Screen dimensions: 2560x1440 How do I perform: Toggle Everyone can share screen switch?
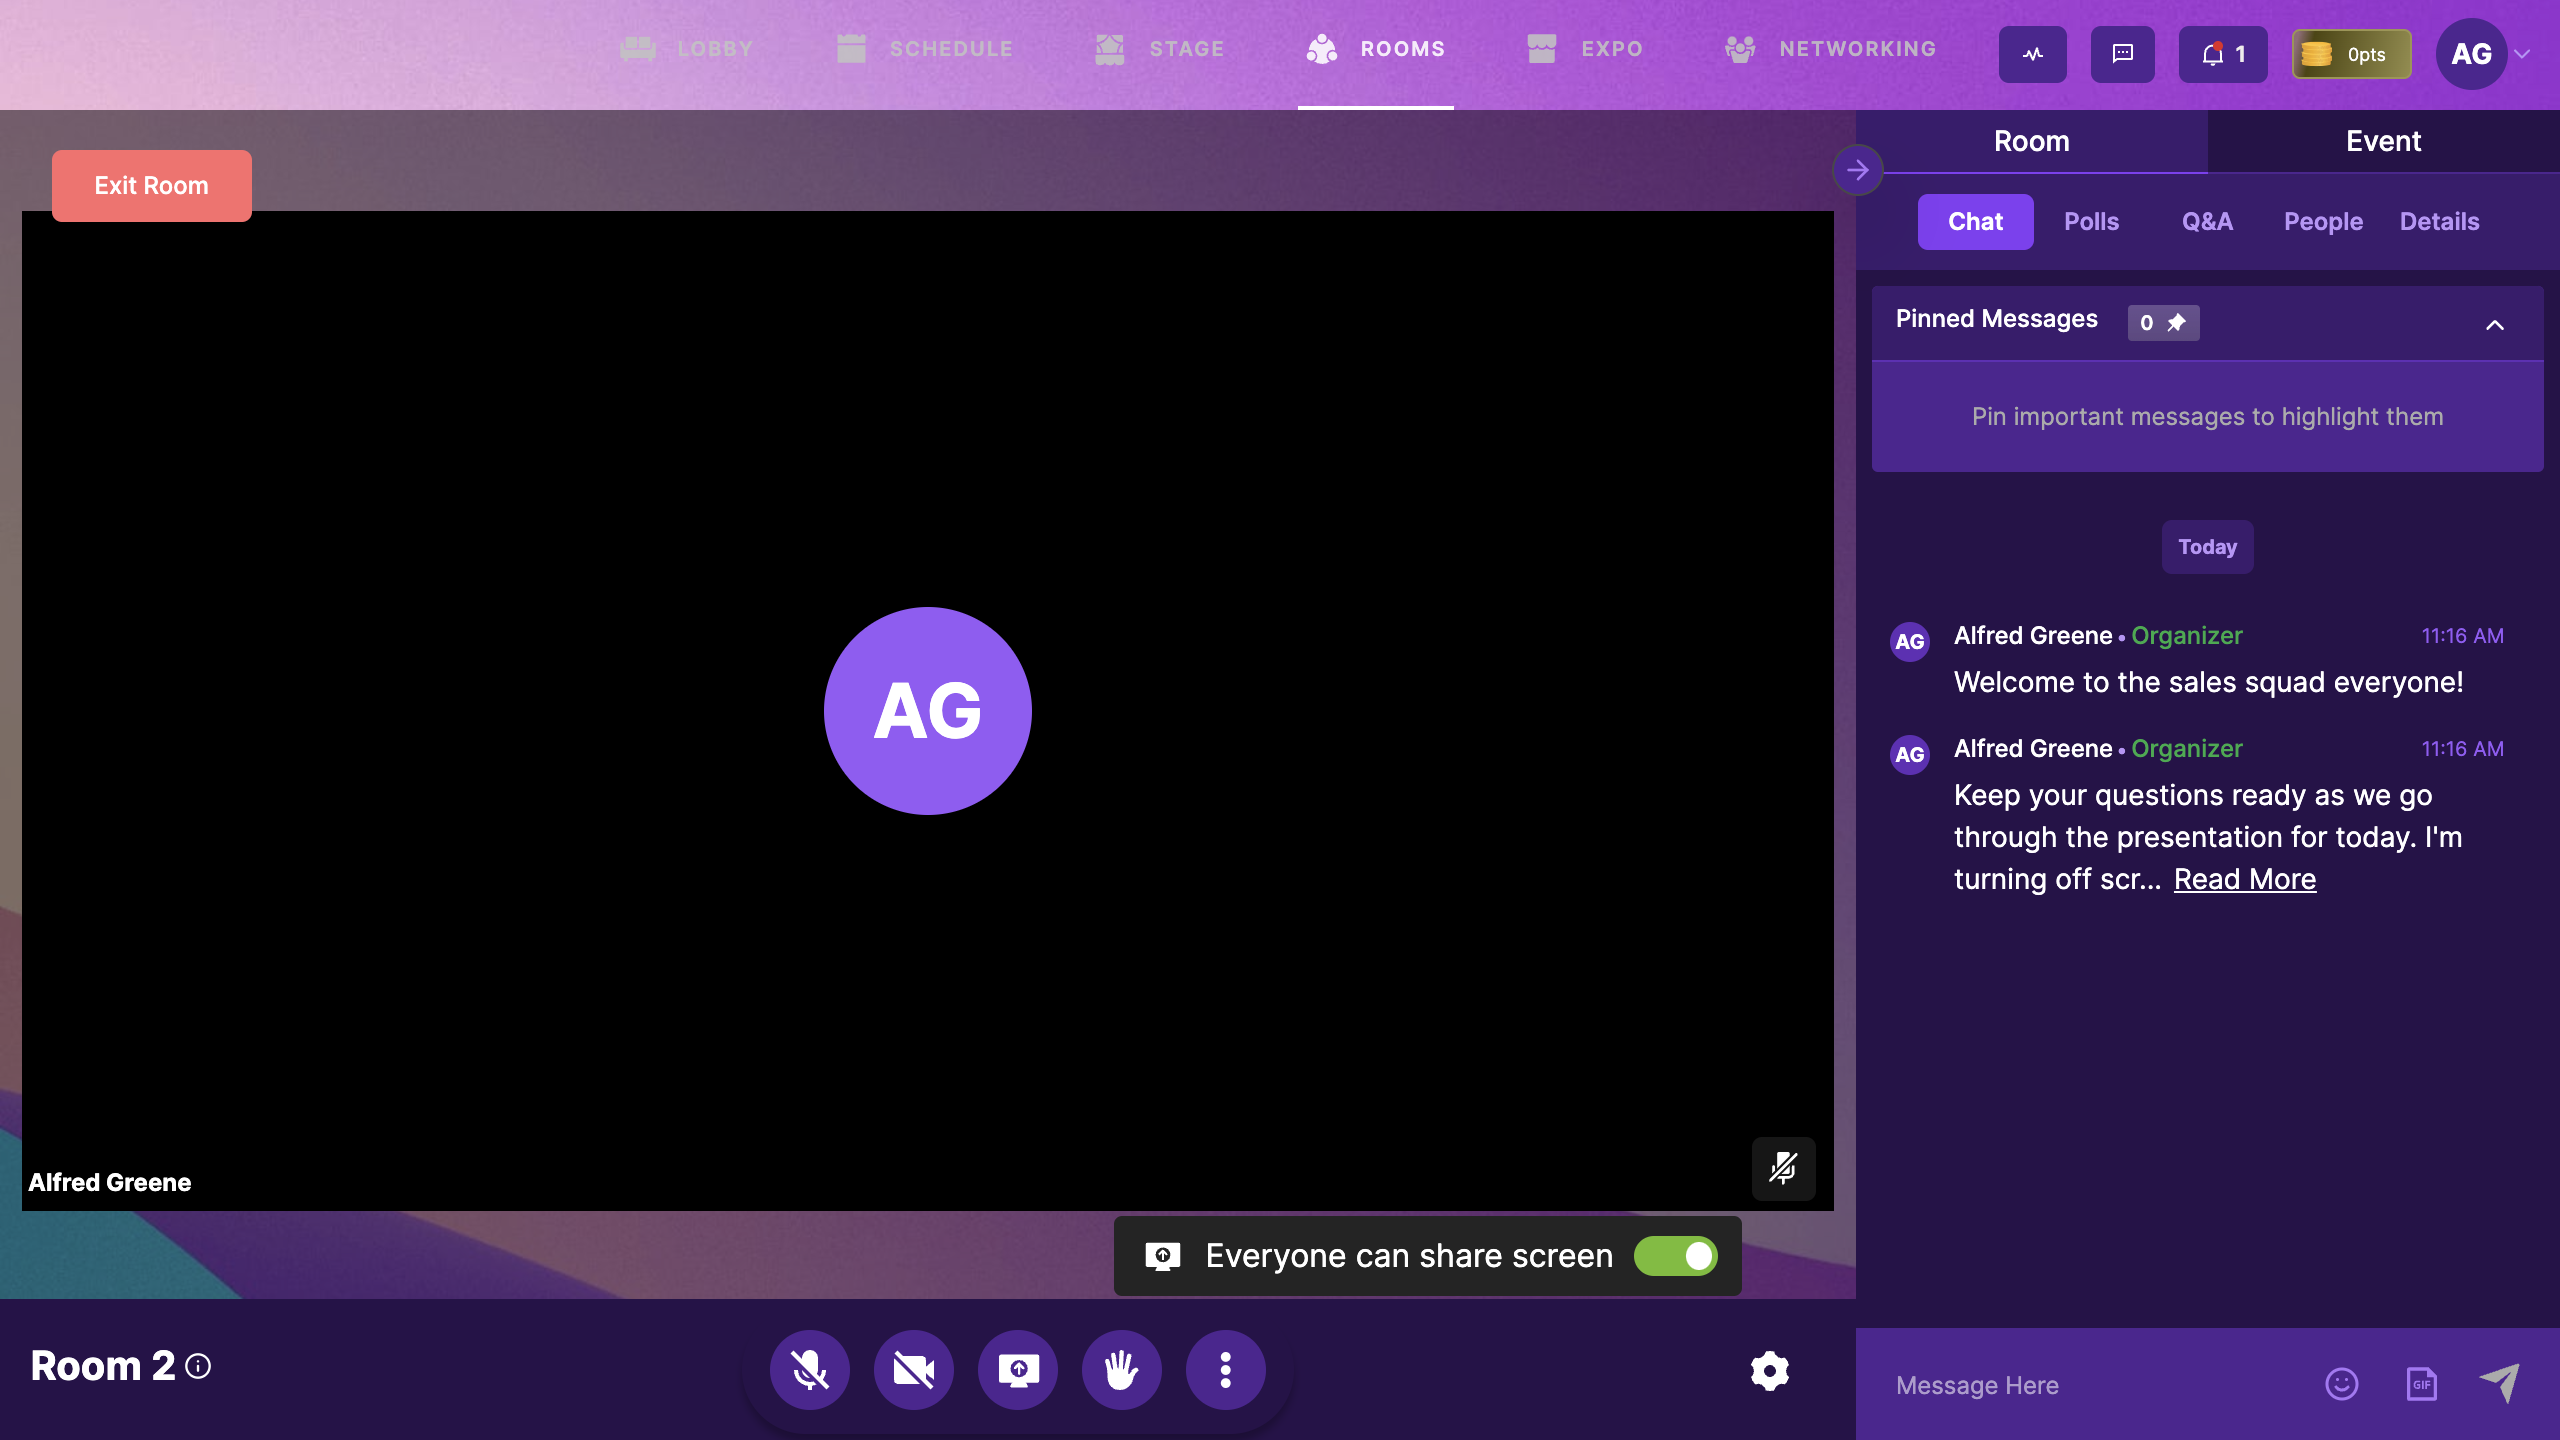coord(1675,1256)
